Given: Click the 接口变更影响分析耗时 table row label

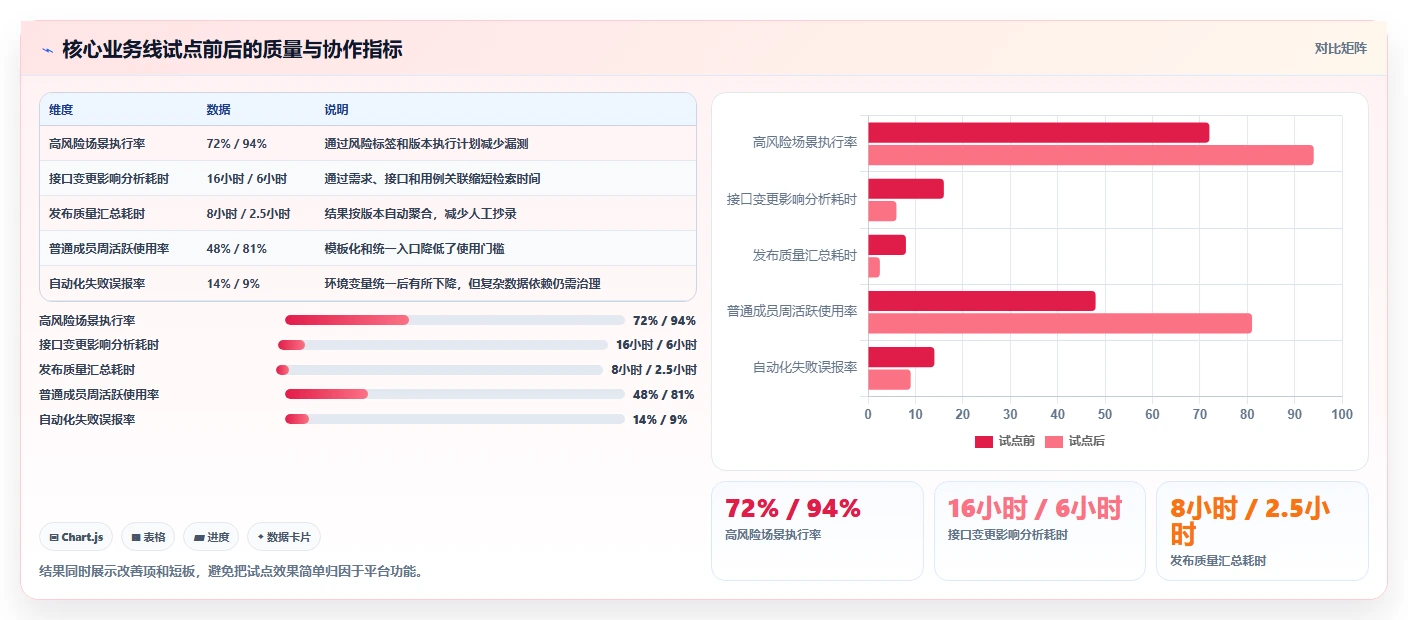Looking at the screenshot, I should pos(109,179).
